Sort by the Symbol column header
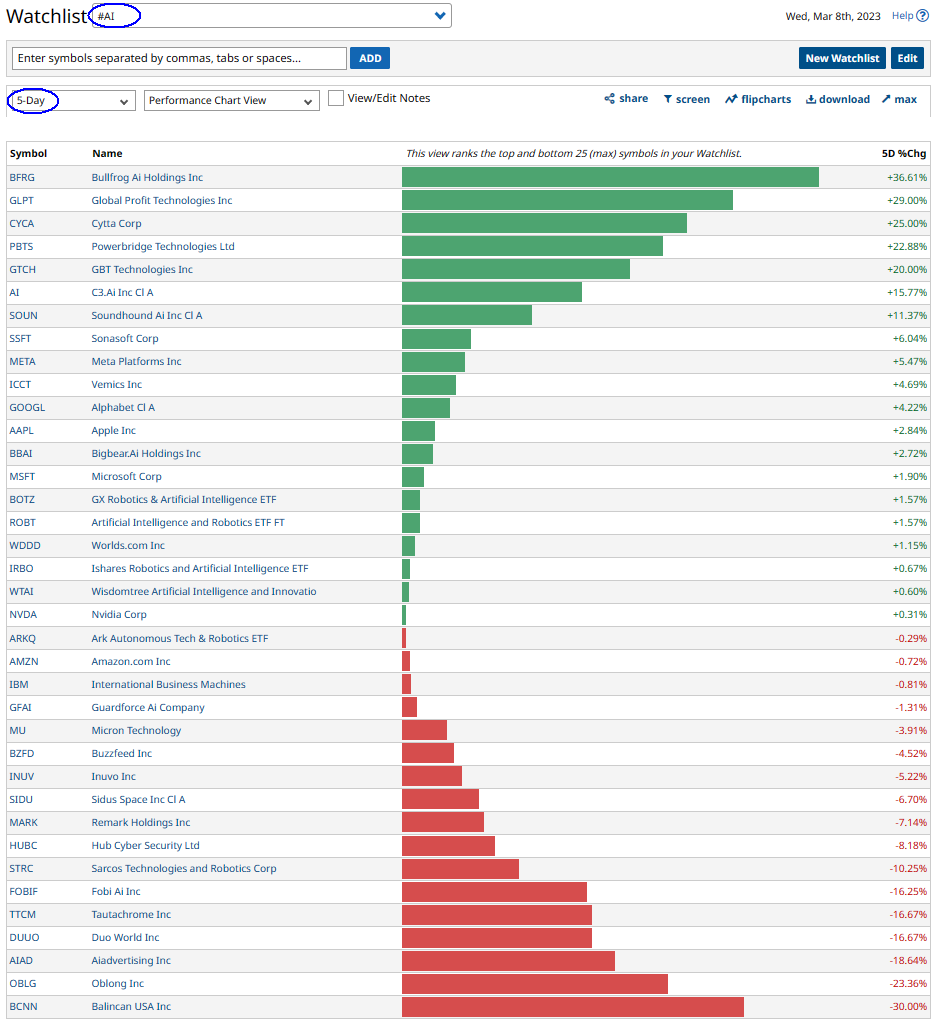Viewport: 935px width, 1021px height. pos(28,154)
